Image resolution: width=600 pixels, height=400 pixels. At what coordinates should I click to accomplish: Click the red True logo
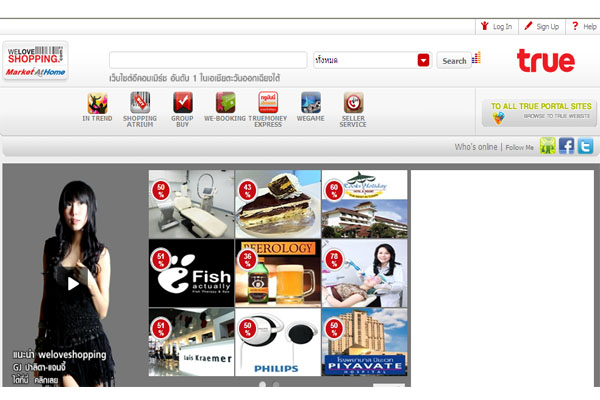546,60
